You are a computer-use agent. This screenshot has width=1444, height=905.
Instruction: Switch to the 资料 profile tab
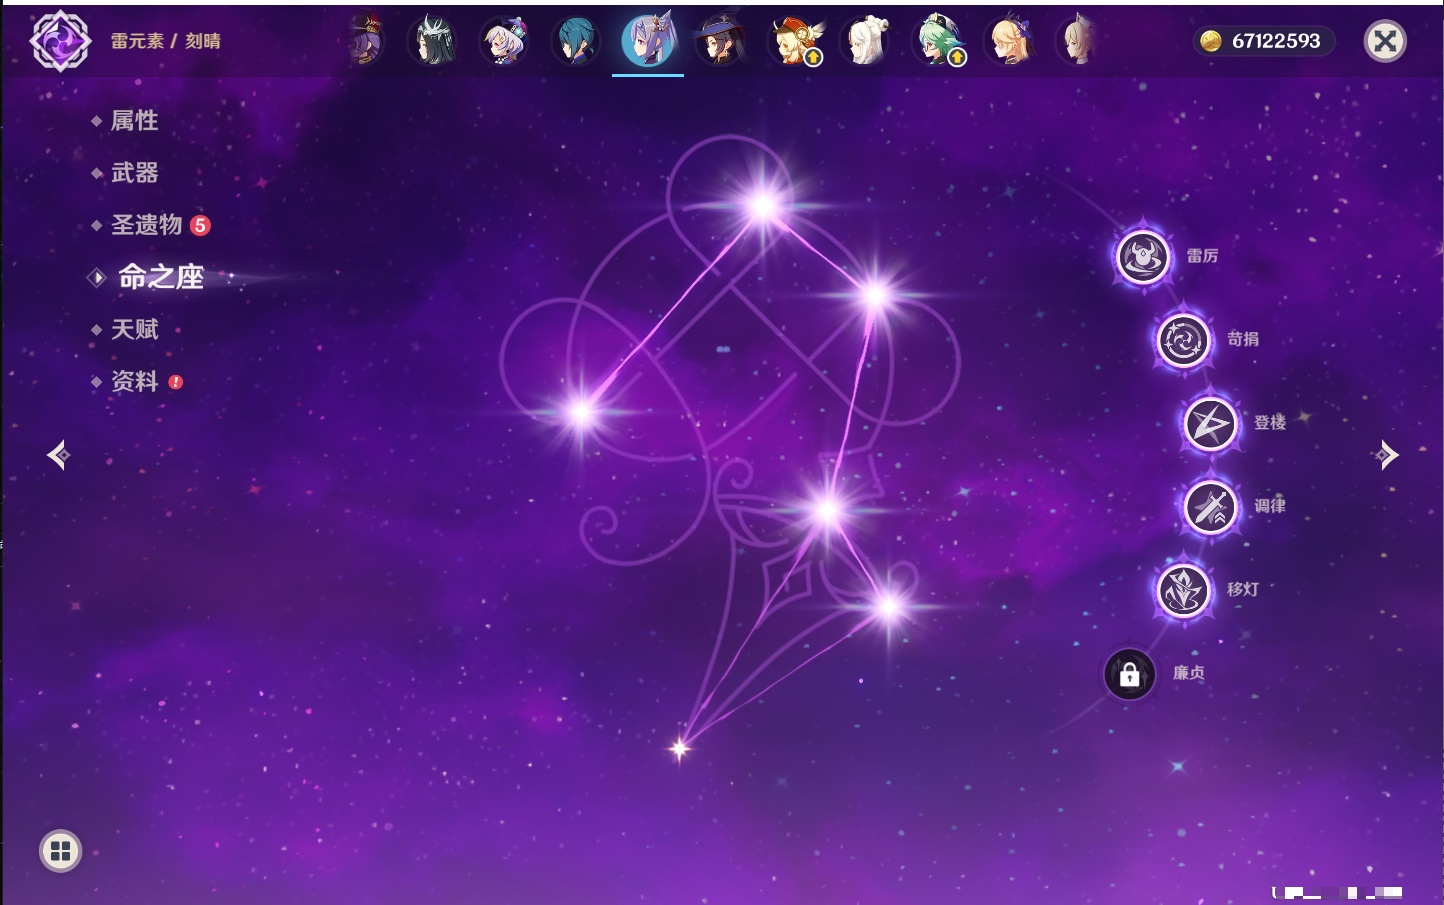(137, 381)
